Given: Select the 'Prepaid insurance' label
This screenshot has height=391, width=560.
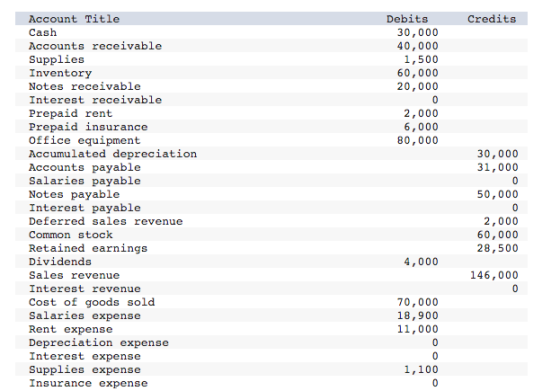Looking at the screenshot, I should pyautogui.click(x=88, y=127).
